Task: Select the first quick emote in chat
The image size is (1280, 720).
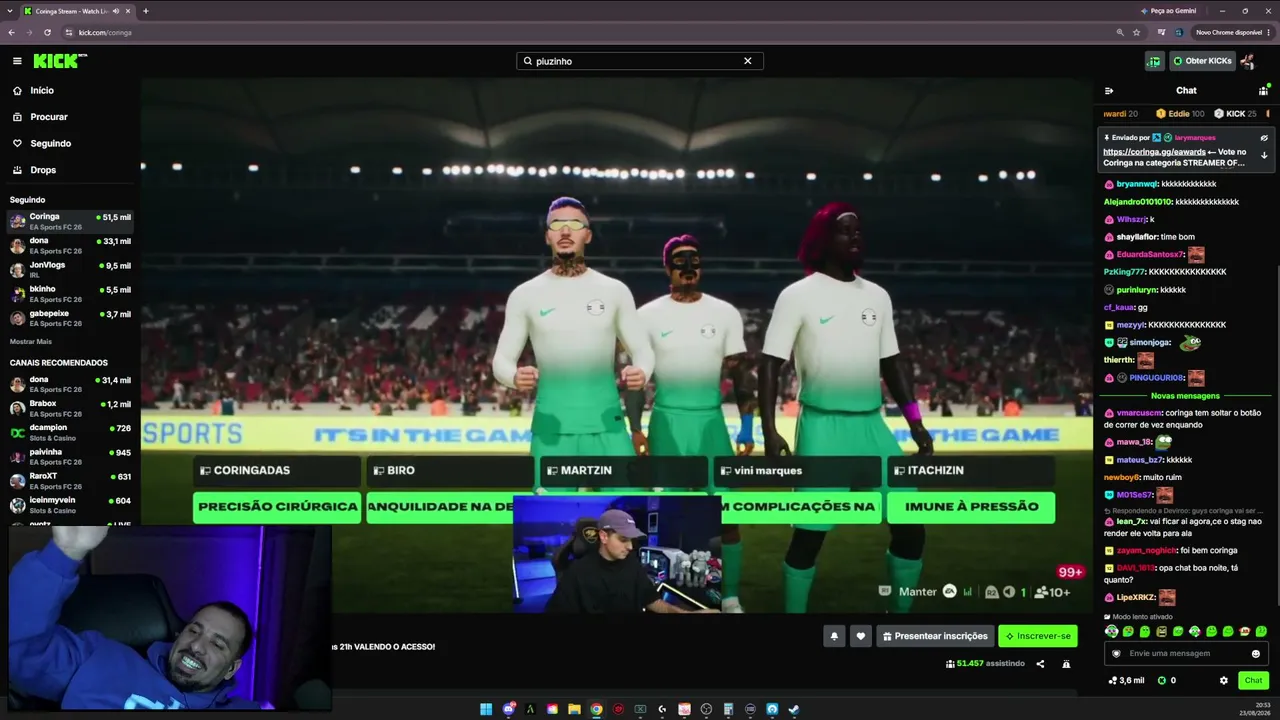Action: (1111, 632)
